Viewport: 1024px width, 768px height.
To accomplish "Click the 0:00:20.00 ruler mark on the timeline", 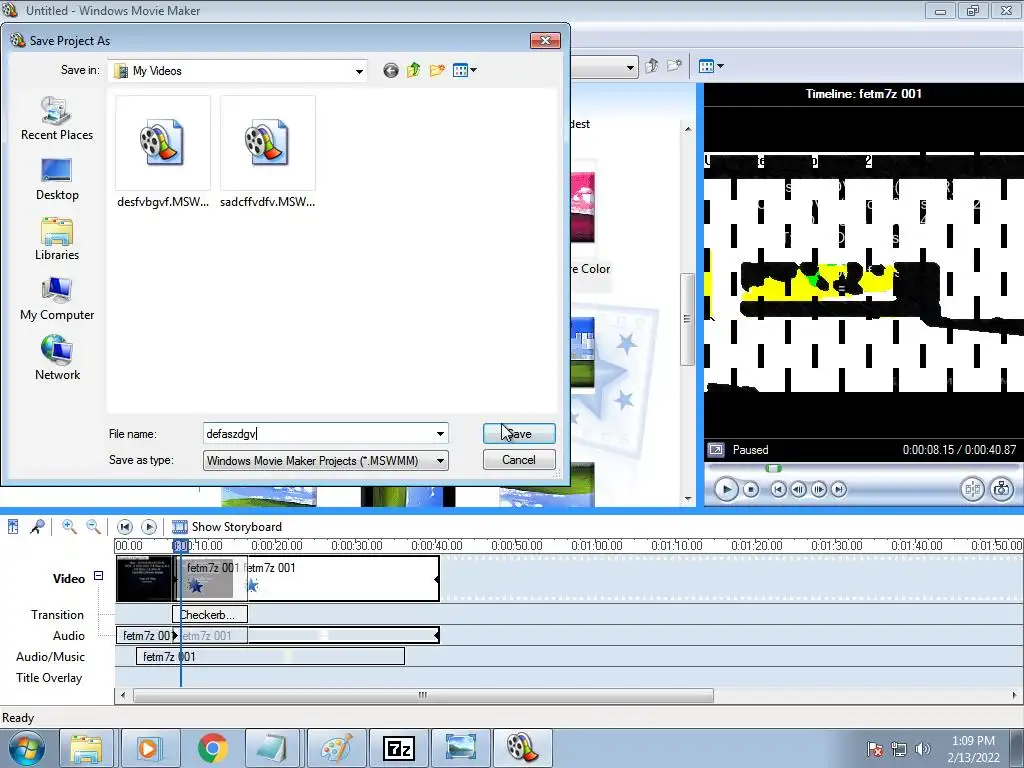I will point(276,545).
